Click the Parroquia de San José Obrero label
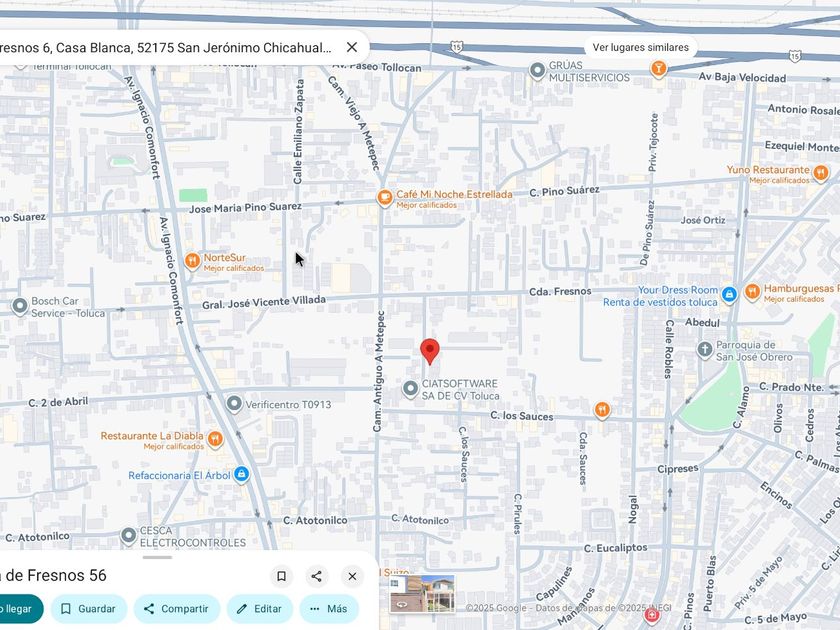 click(754, 351)
